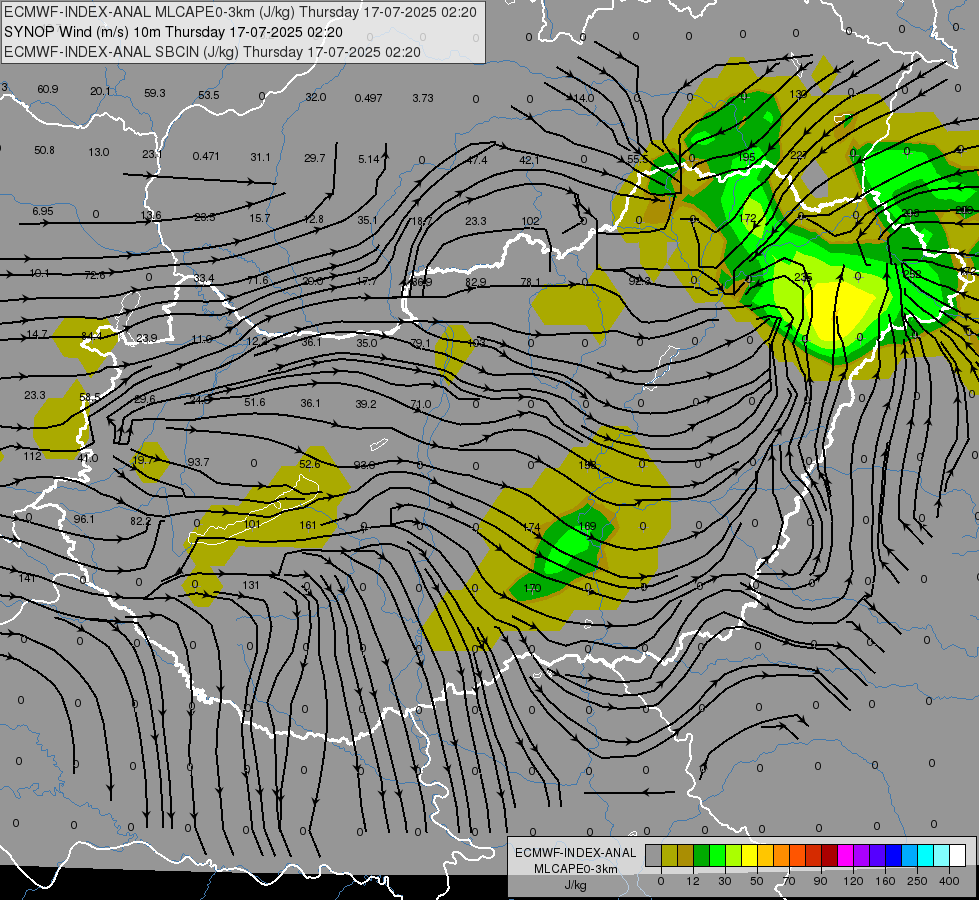Click the MLCAPE0-3km legend title
979x900 pixels.
coord(575,869)
